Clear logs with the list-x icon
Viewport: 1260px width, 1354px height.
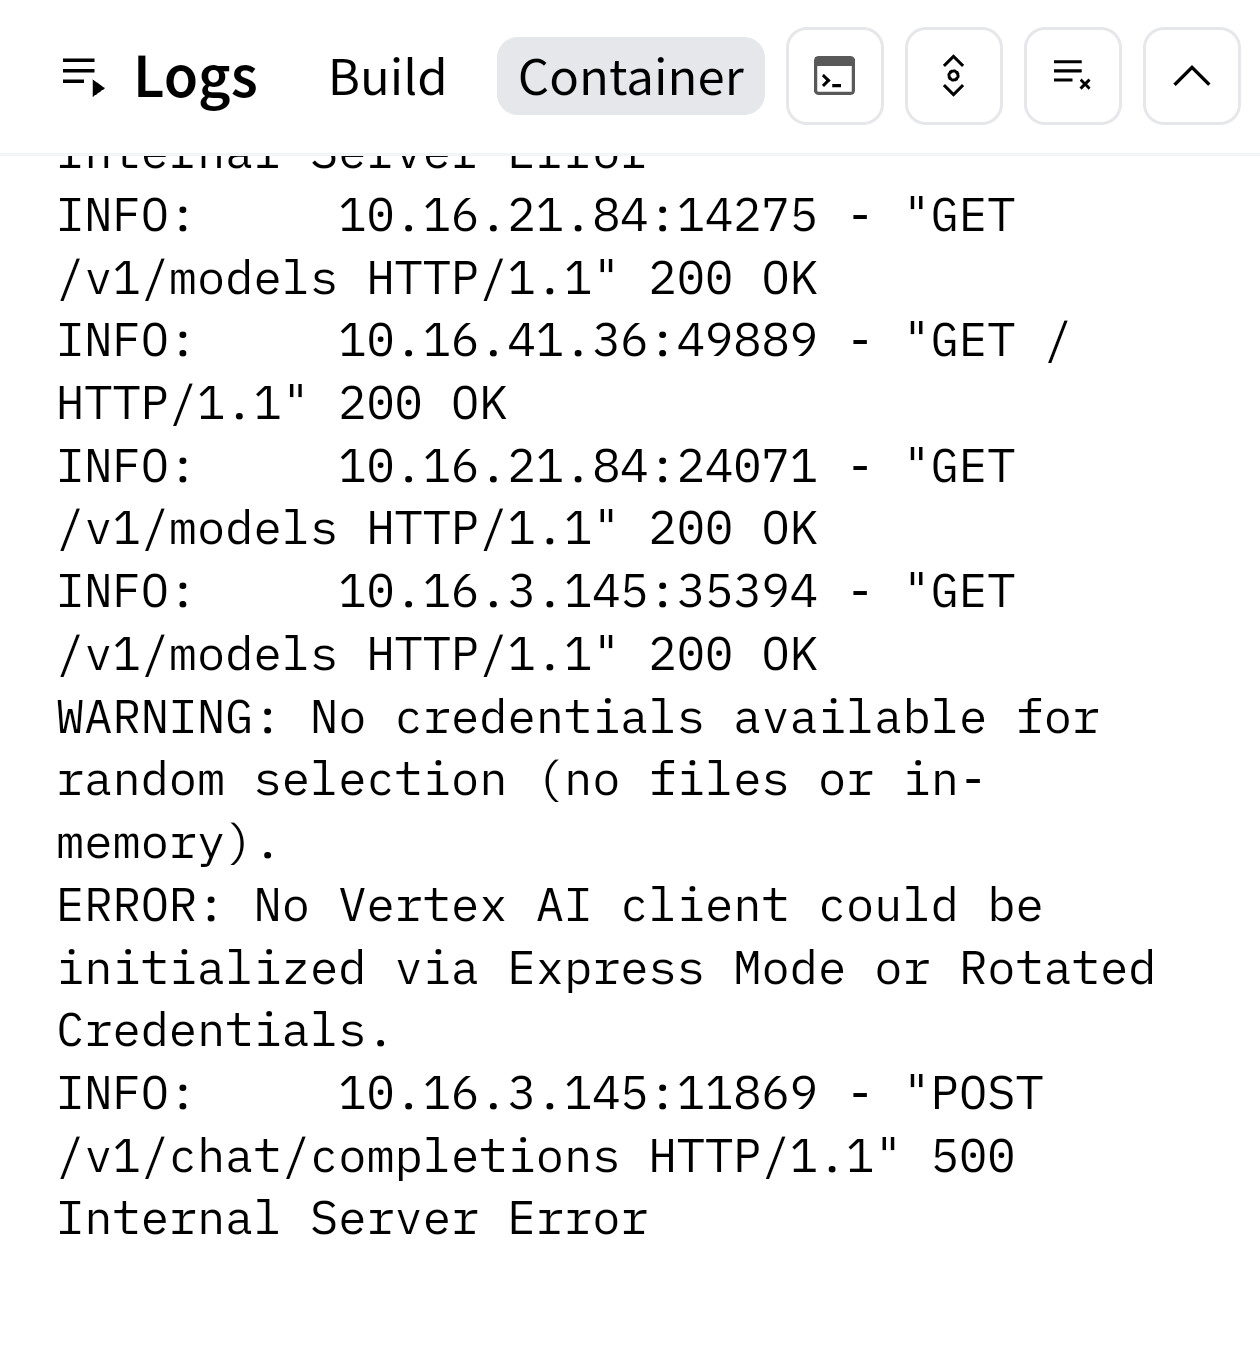click(x=1072, y=77)
